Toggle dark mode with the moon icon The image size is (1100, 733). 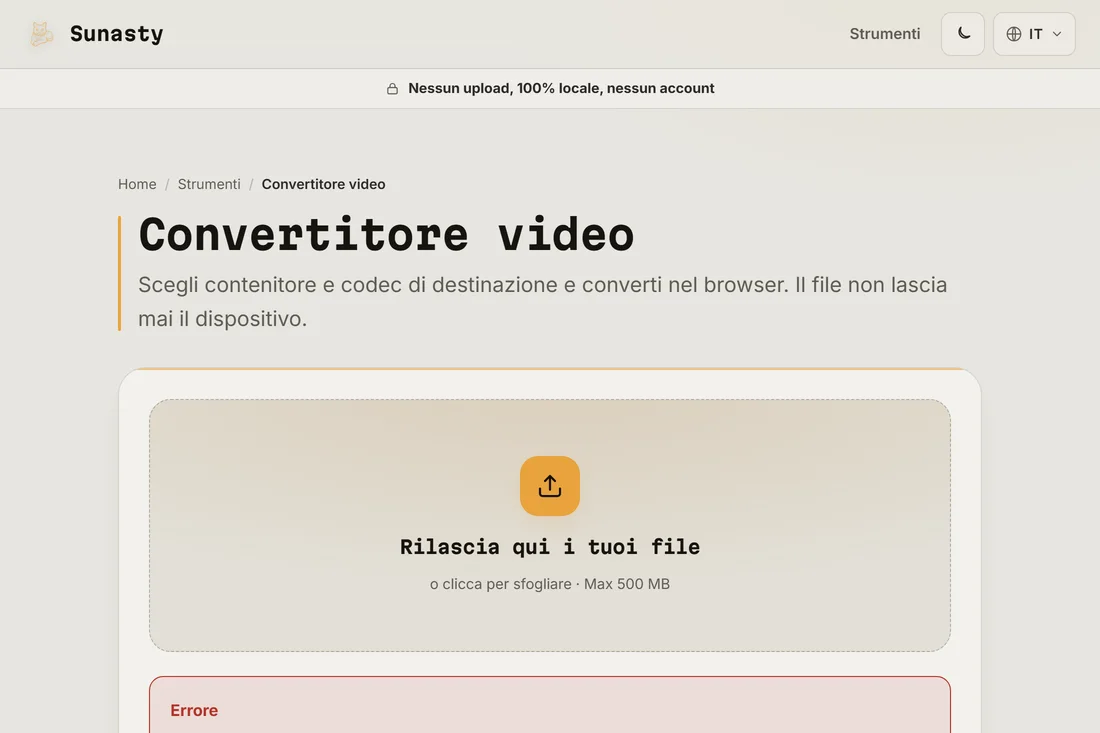click(x=962, y=34)
